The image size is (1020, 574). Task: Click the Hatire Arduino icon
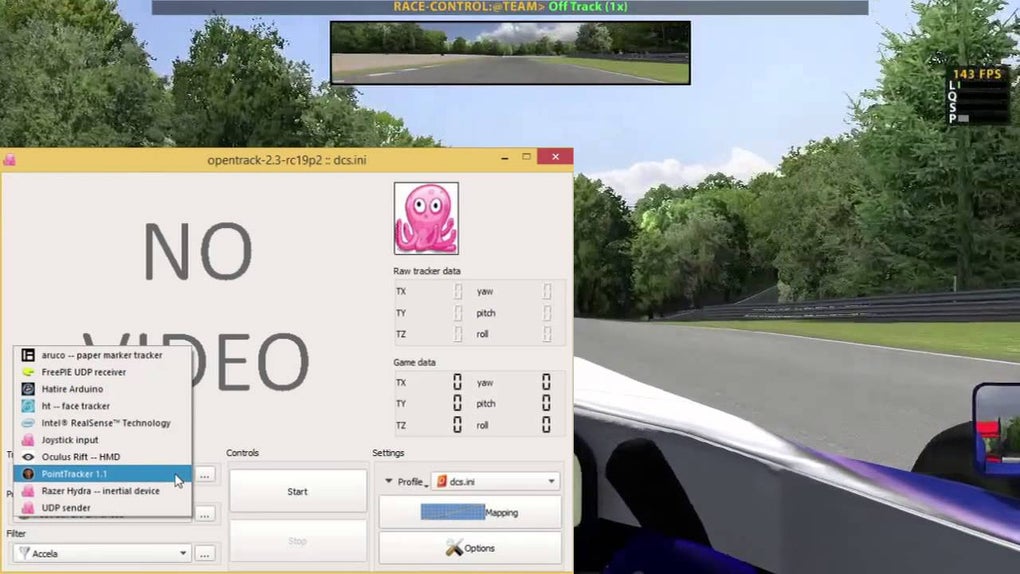point(28,389)
